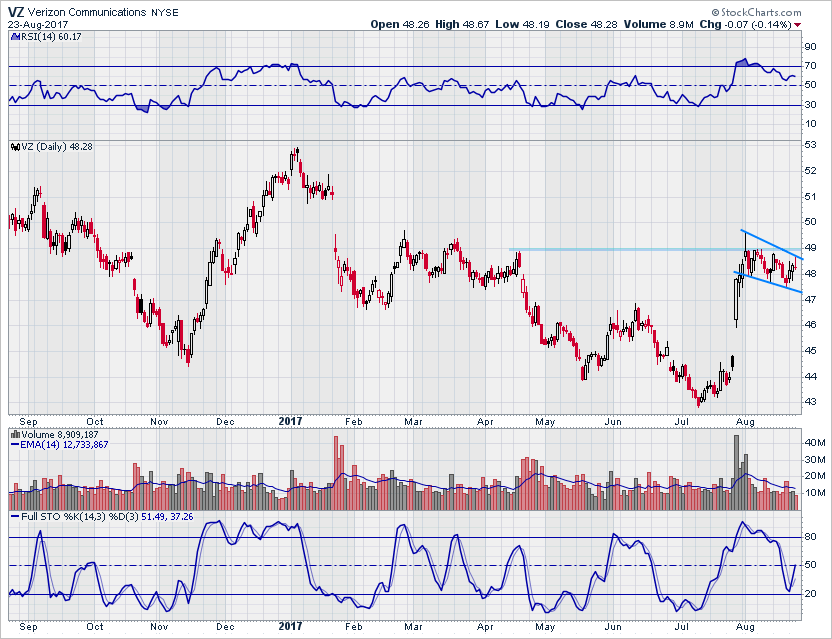Click the volume bars icon beside Volume label
The width and height of the screenshot is (832, 639).
click(x=15, y=435)
